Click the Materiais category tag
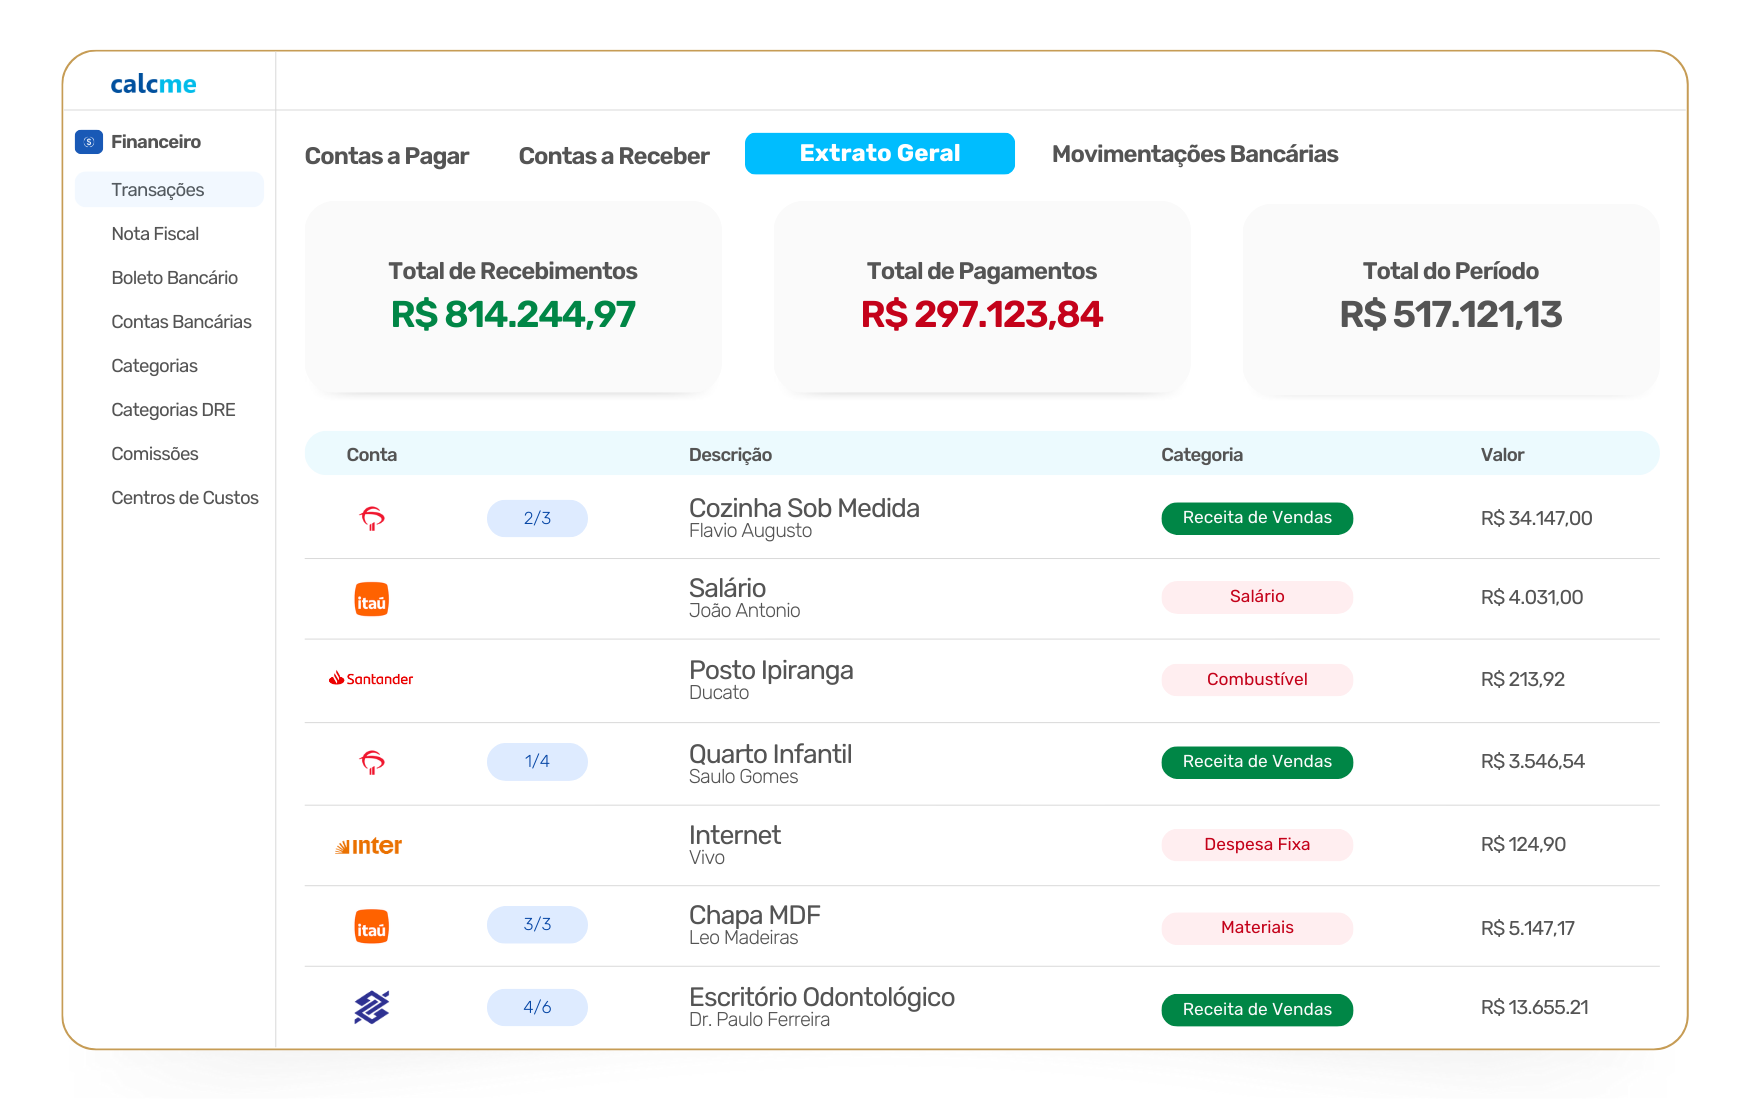 [1257, 928]
